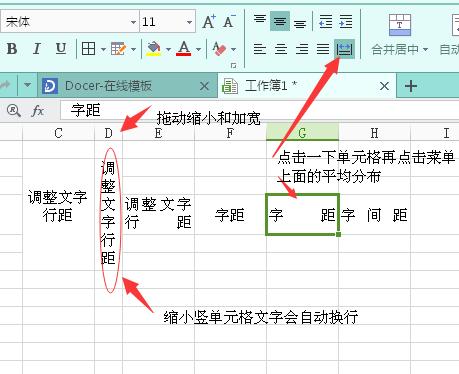Increase indent icon
The width and height of the screenshot is (459, 374).
(x=346, y=21)
